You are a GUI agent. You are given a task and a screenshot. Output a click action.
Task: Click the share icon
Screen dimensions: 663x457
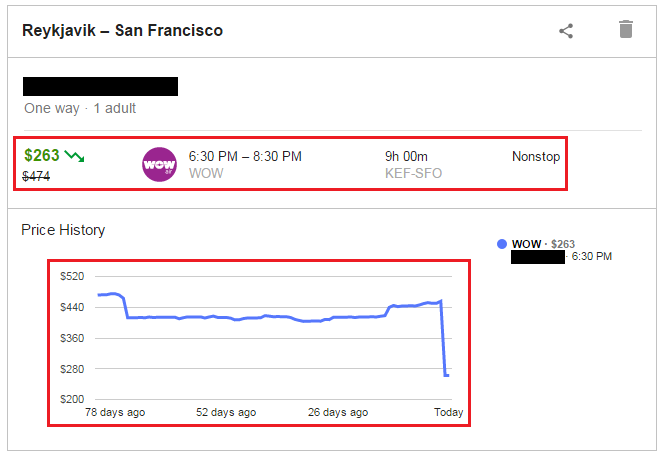566,30
